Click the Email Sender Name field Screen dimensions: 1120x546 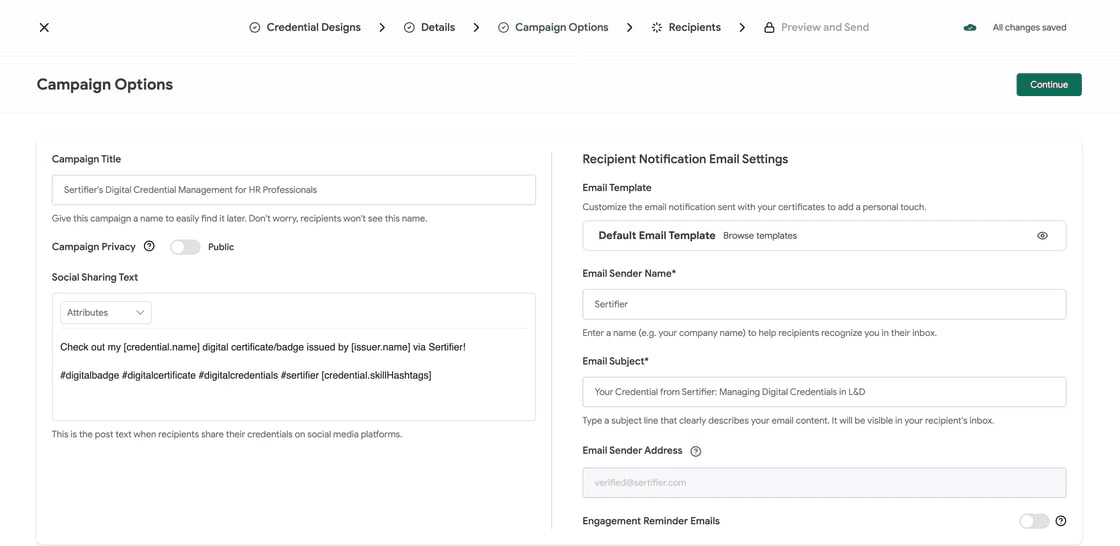pos(824,304)
